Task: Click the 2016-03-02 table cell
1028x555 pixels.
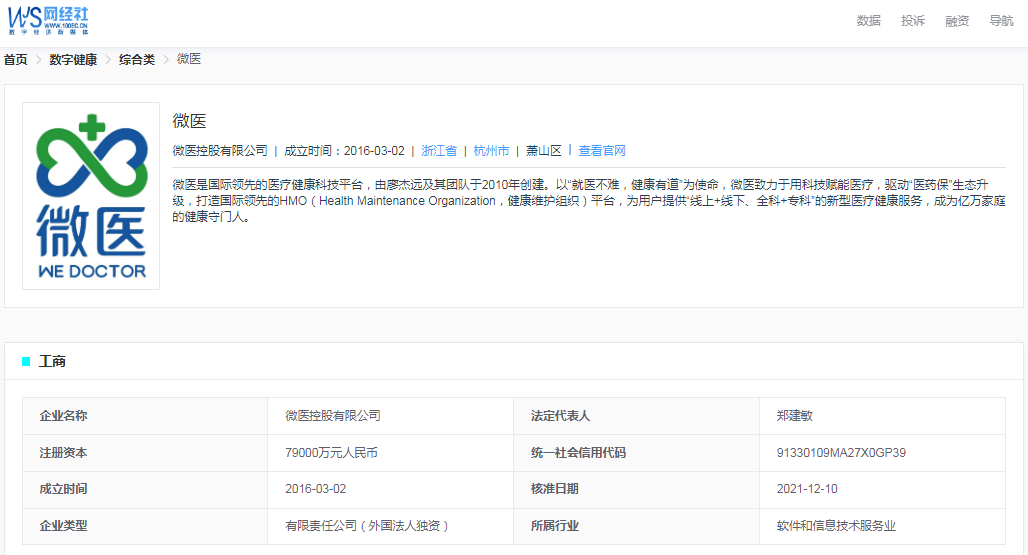Action: click(x=315, y=489)
